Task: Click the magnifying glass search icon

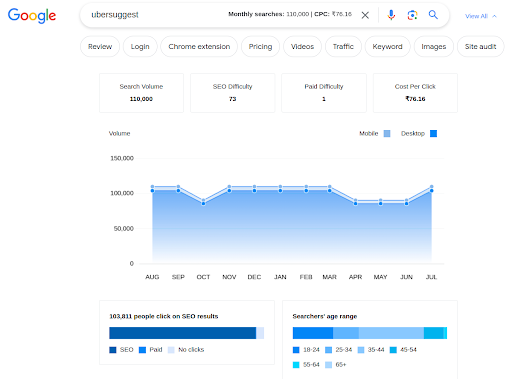Action: click(433, 15)
